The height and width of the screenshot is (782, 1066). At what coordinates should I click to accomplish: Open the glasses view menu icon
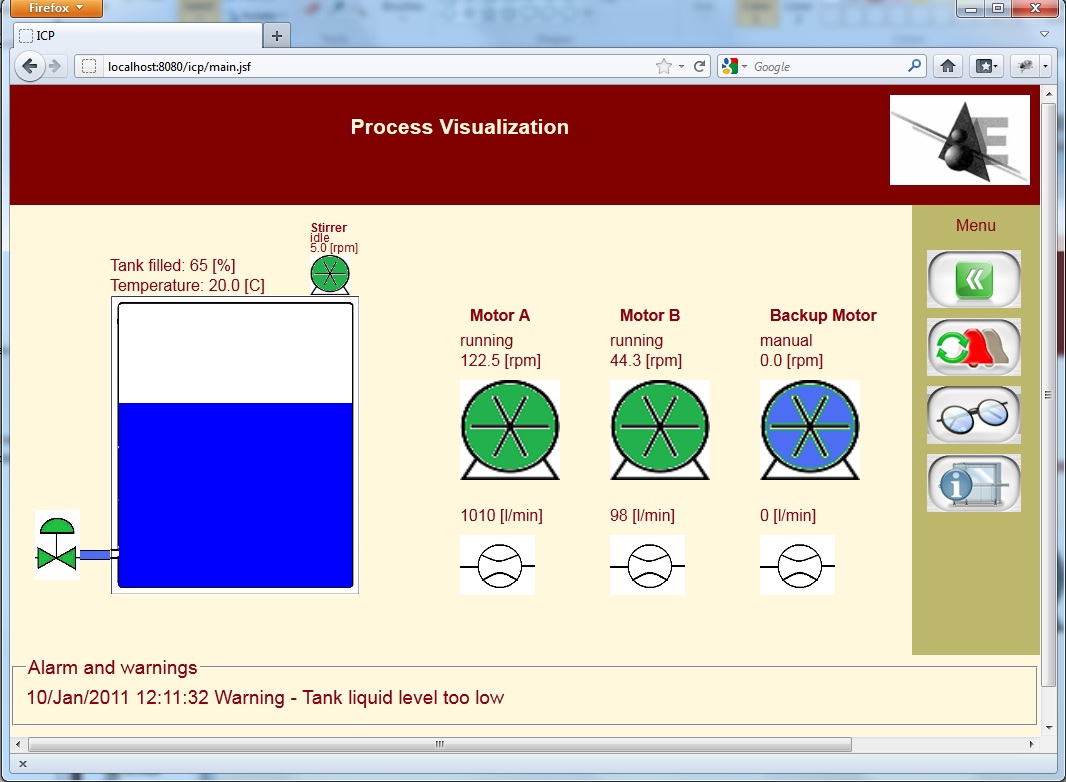pos(974,415)
